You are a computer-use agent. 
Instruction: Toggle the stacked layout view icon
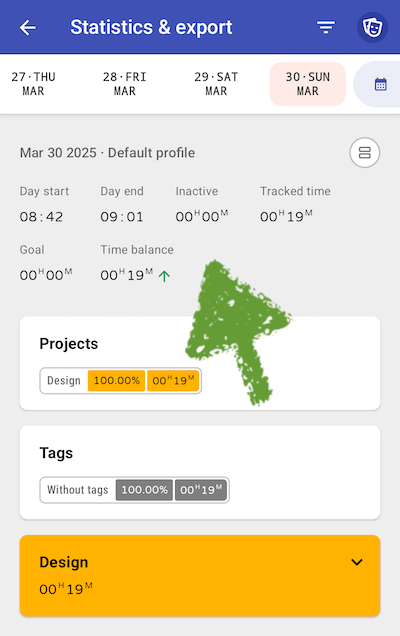[364, 153]
